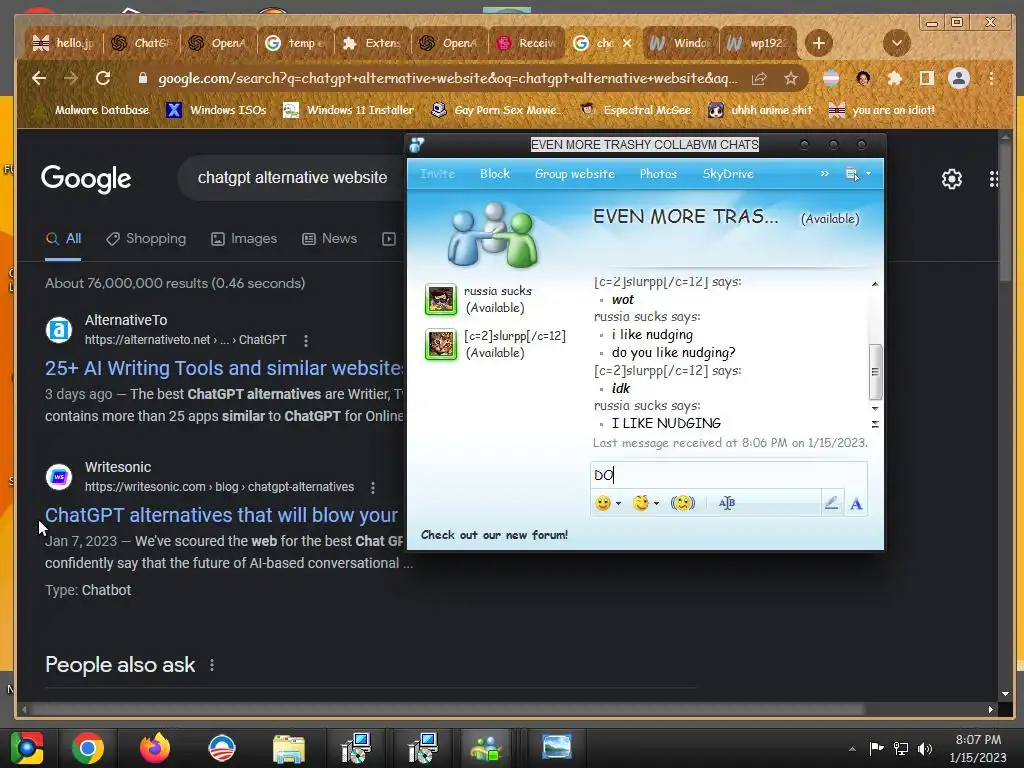This screenshot has height=768, width=1024.
Task: Open the voice clip or language tool icon
Action: (727, 503)
